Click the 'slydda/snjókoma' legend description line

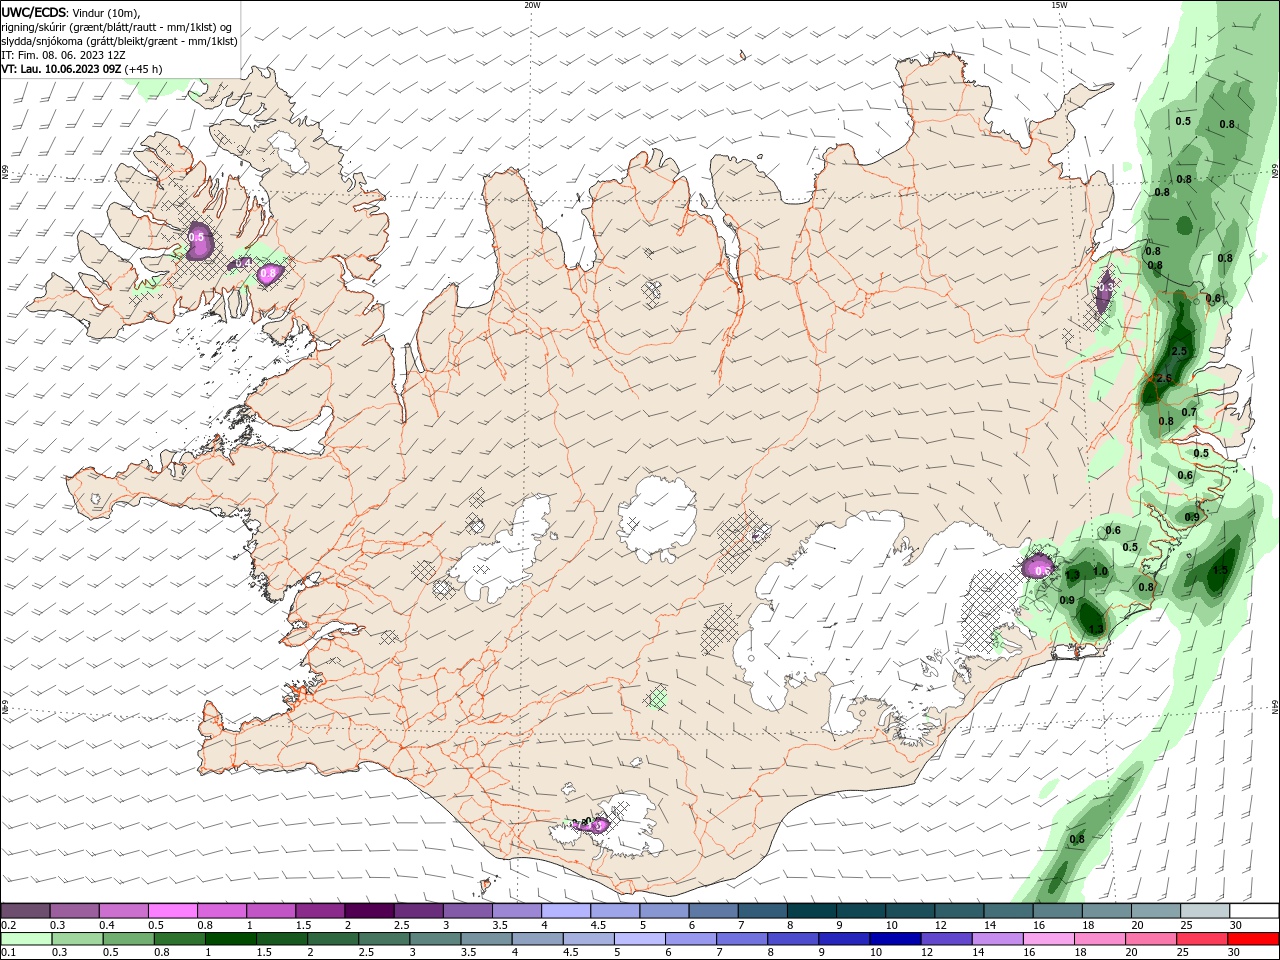click(119, 41)
